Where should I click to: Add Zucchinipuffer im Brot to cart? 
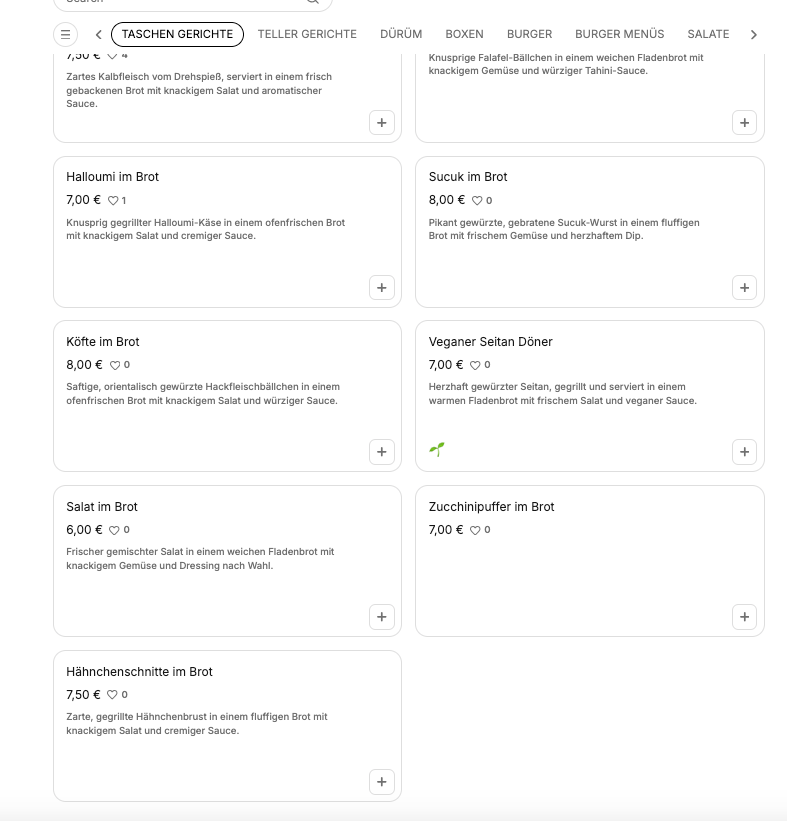tap(744, 617)
